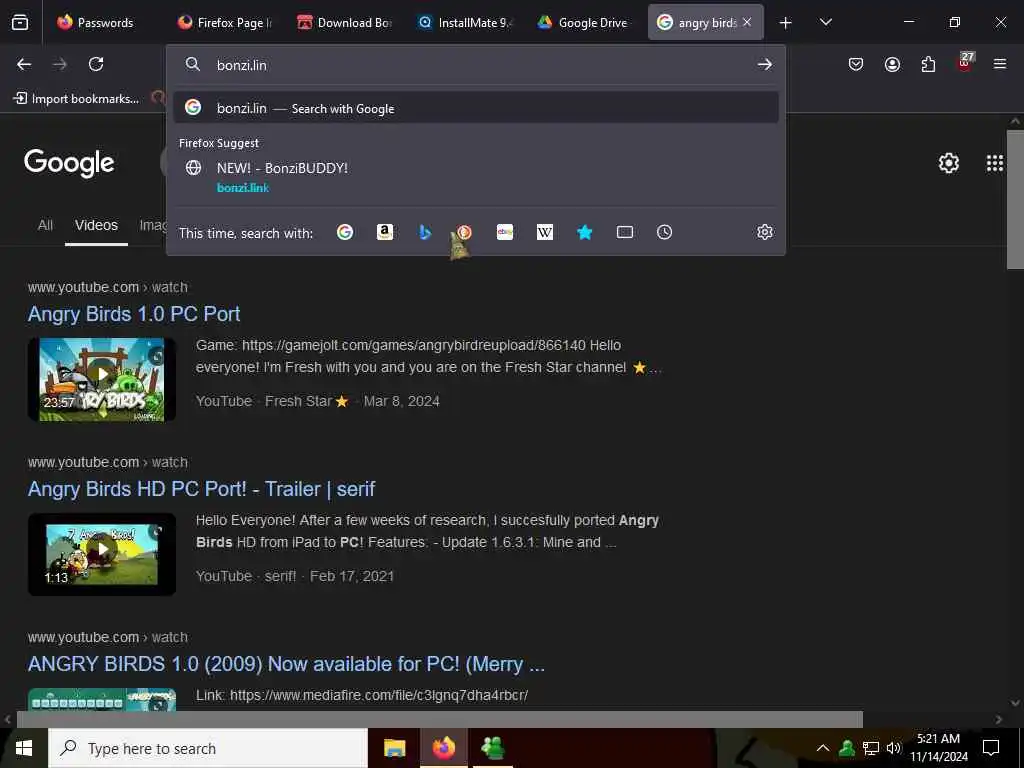Screen dimensions: 1024x768
Task: Select the Videos results tab
Action: click(96, 225)
